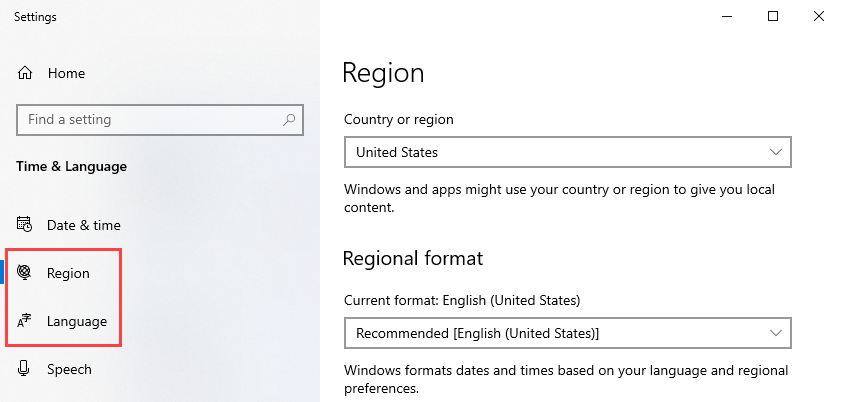Click the Home house icon

click(x=26, y=73)
